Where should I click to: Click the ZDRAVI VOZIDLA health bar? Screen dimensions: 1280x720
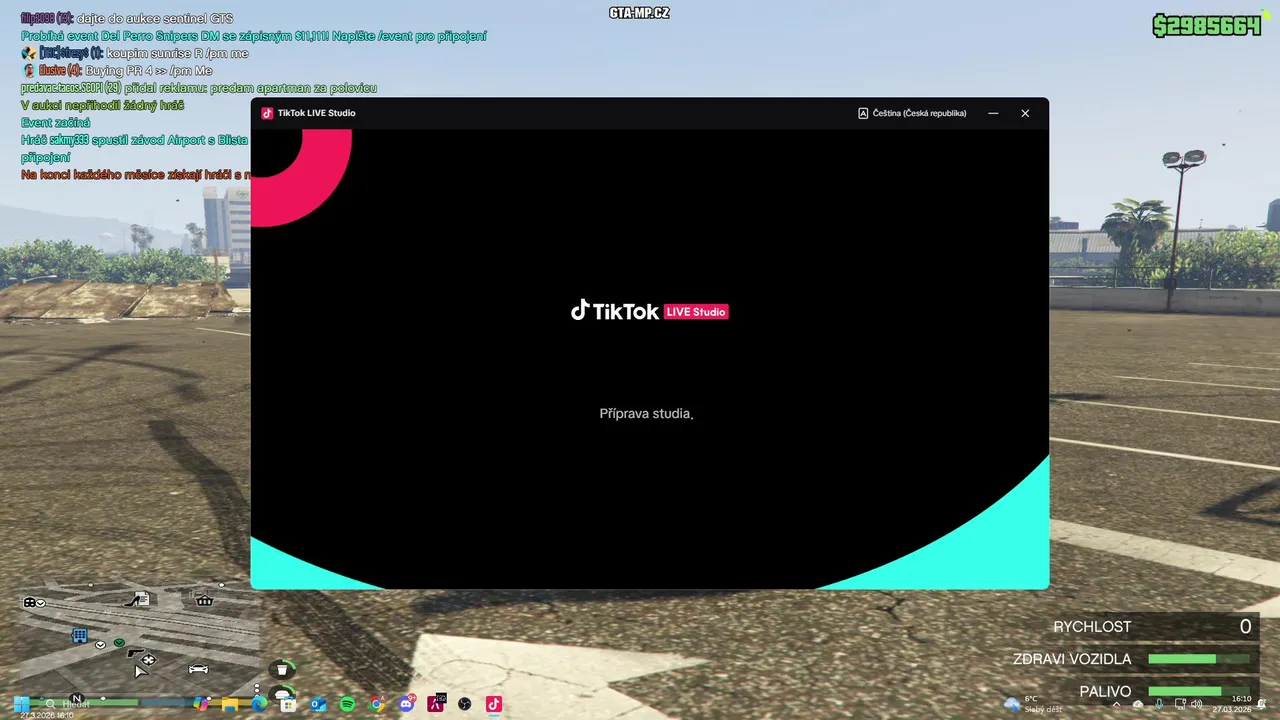pyautogui.click(x=1198, y=659)
